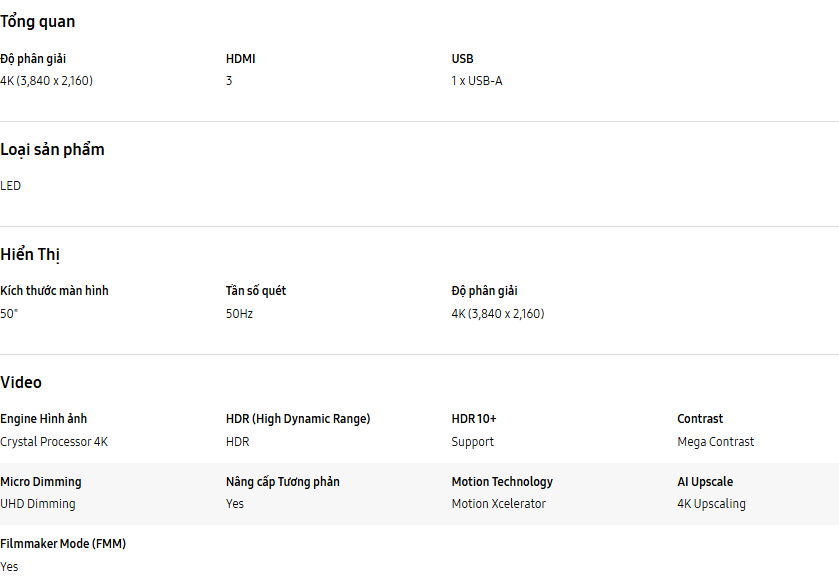The height and width of the screenshot is (583, 839).
Task: Click the Engine Hình ảnh label
Action: 43,419
